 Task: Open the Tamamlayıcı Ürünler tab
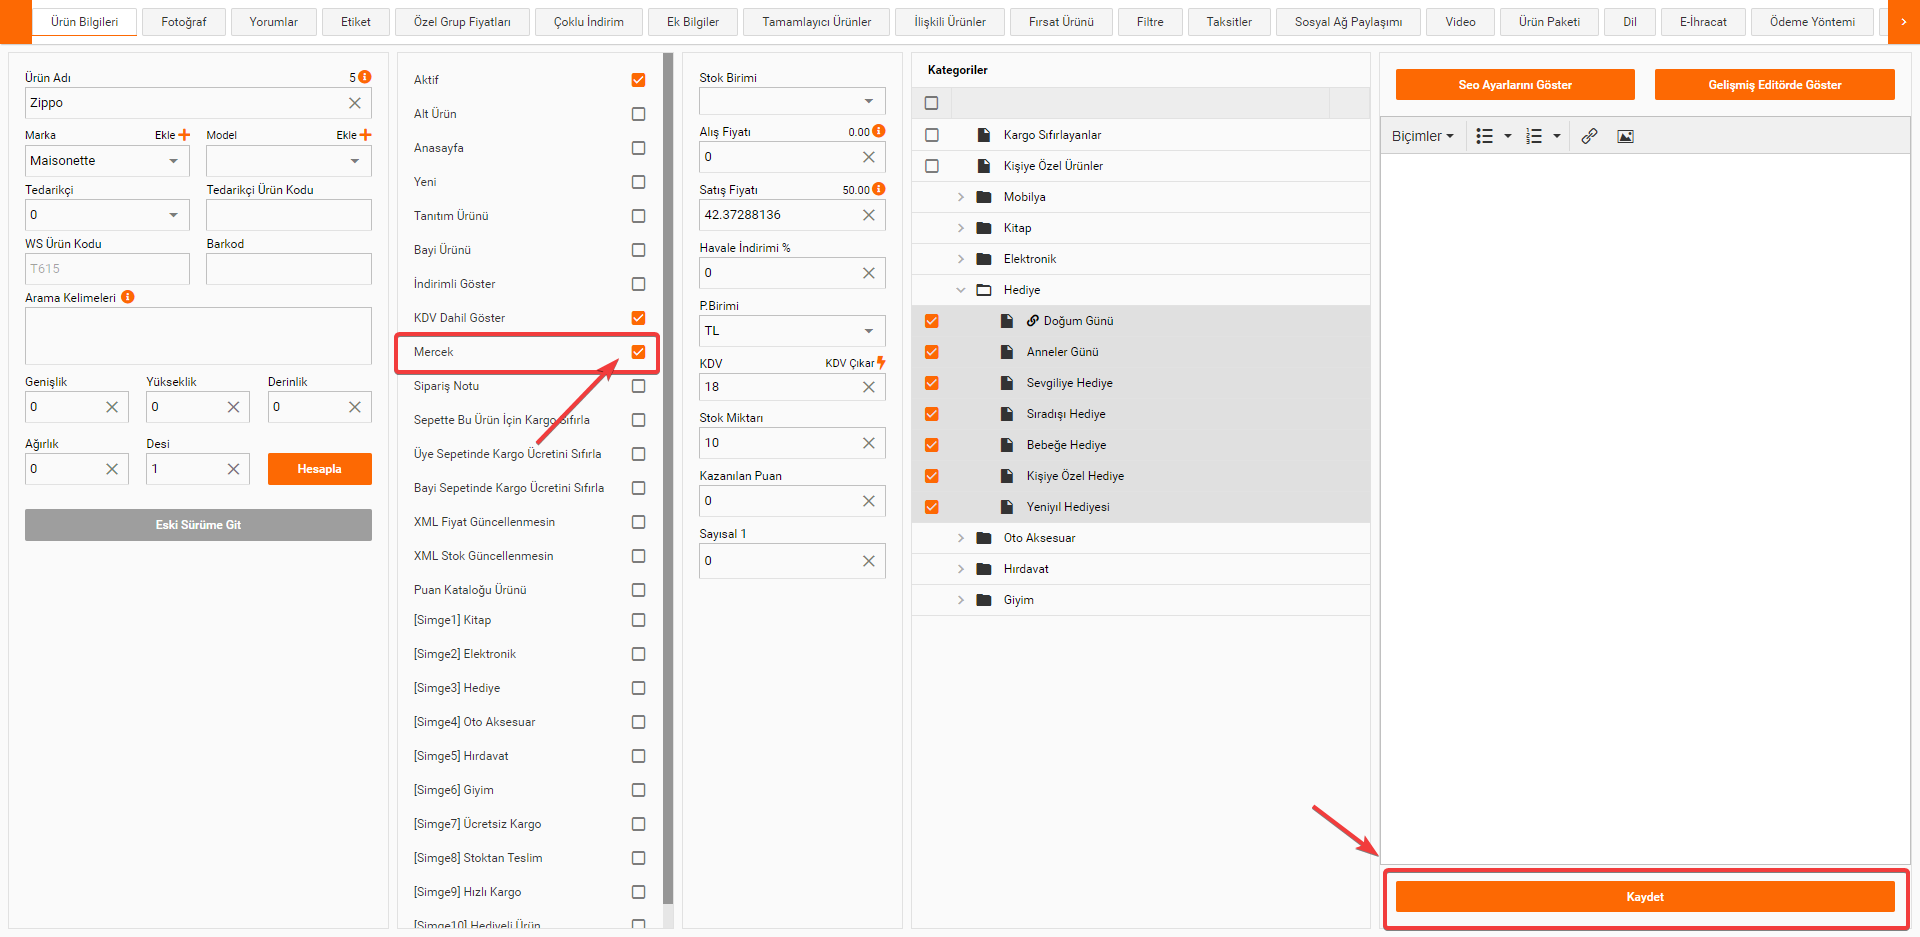[x=817, y=22]
